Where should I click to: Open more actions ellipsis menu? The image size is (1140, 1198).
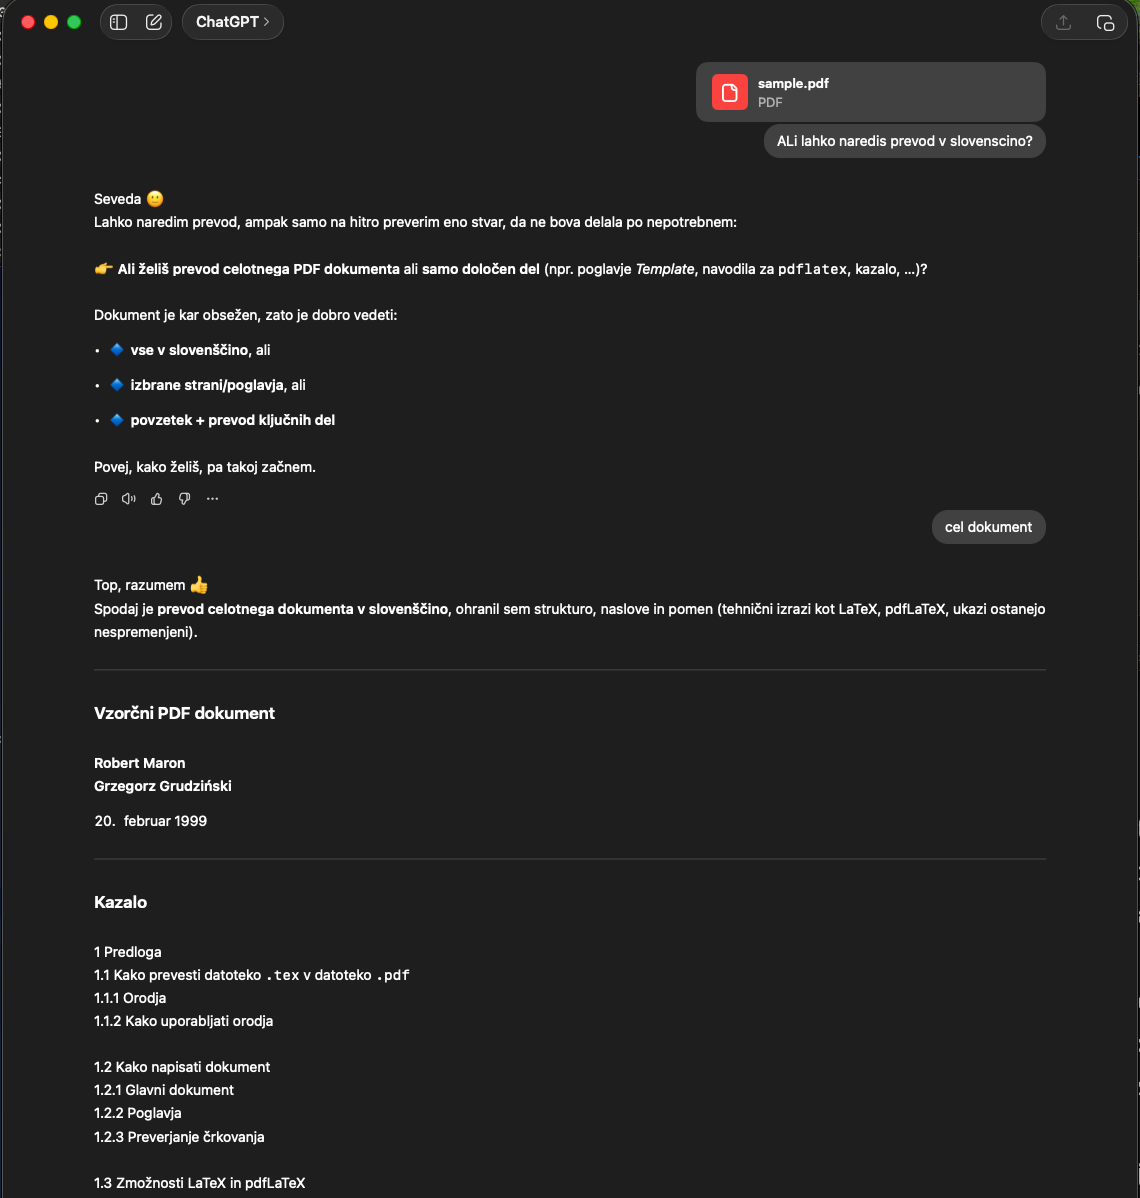pyautogui.click(x=212, y=499)
